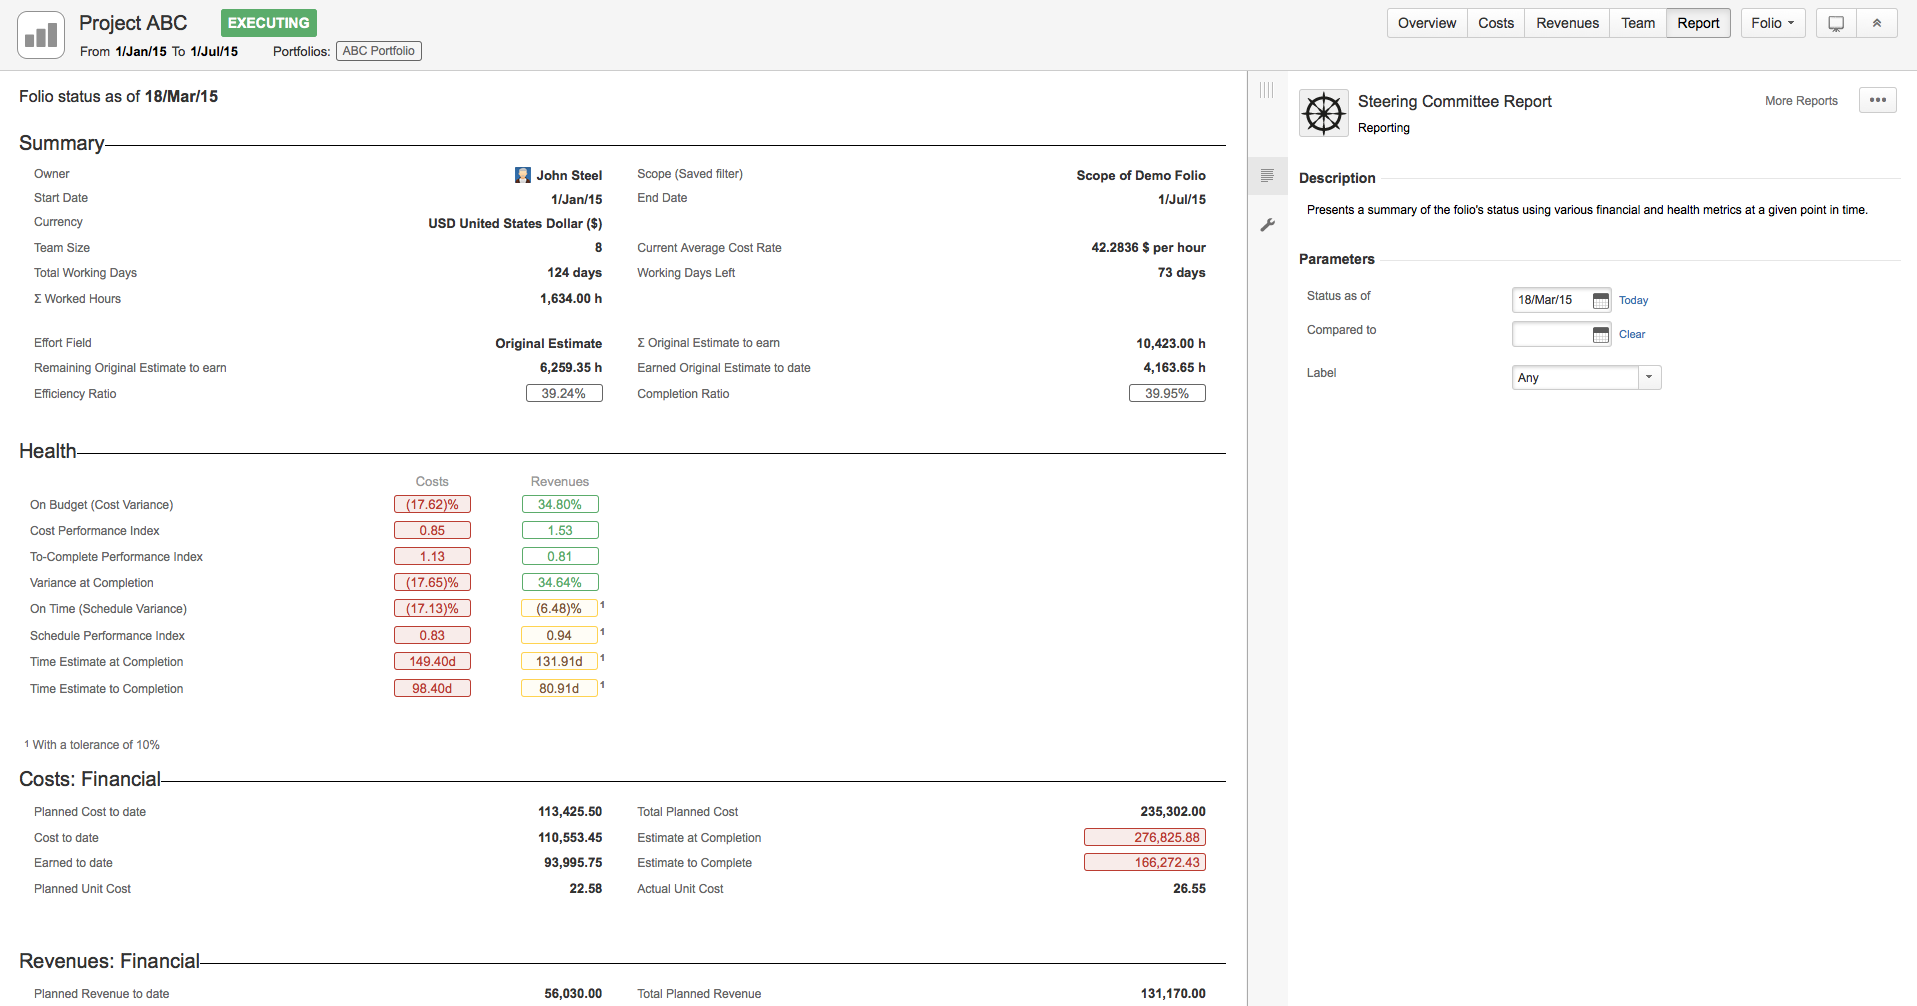Screen dimensions: 1917x1006
Task: Click the ABC Portfolio tag
Action: point(378,51)
